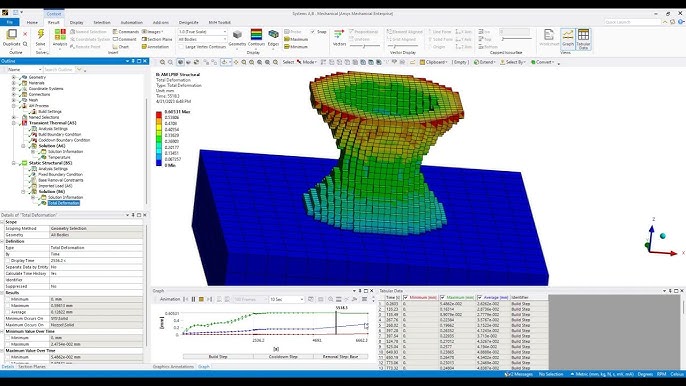The height and width of the screenshot is (386, 686).
Task: Select Total Deformation in the outline tree
Action: point(63,203)
